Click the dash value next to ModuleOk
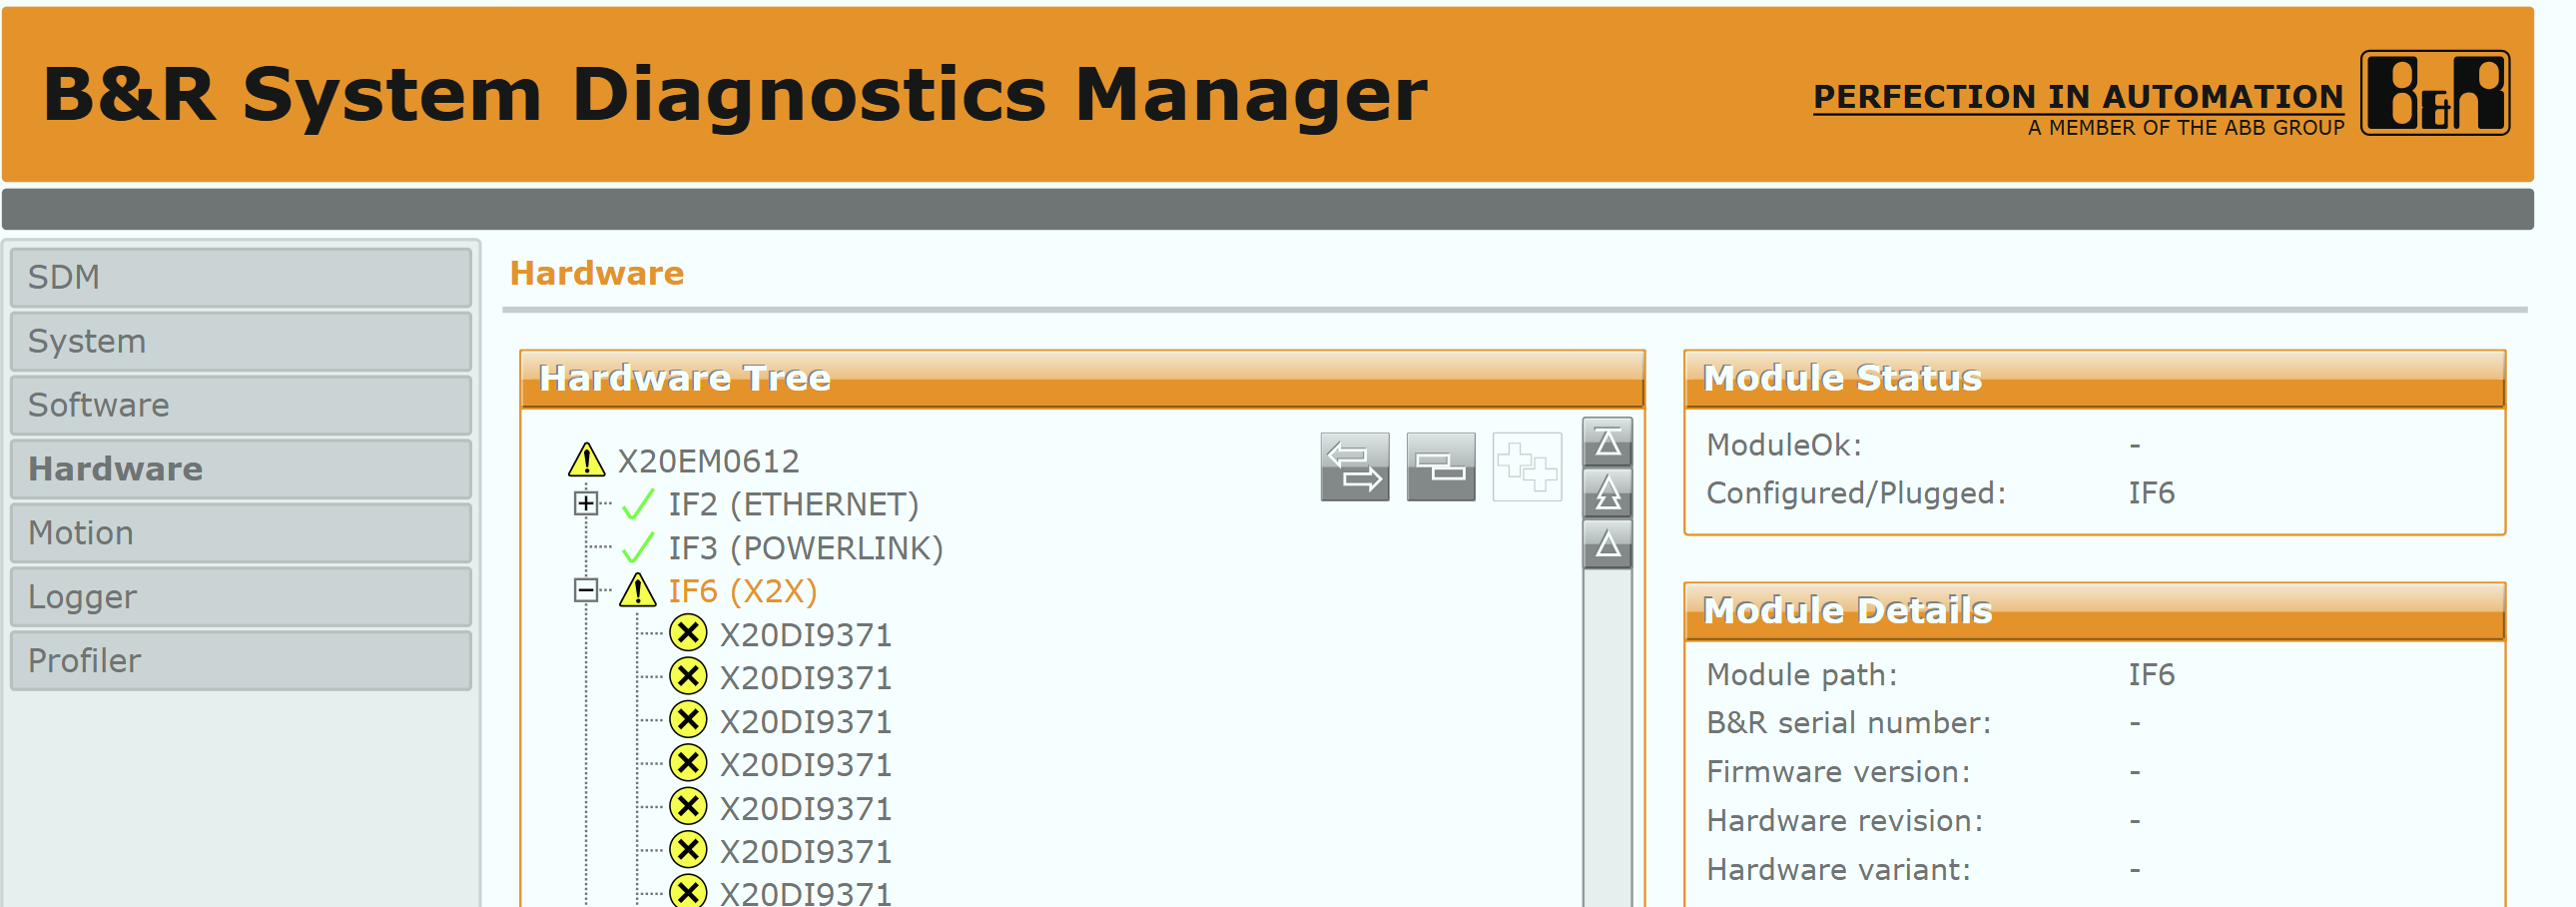 (2135, 445)
